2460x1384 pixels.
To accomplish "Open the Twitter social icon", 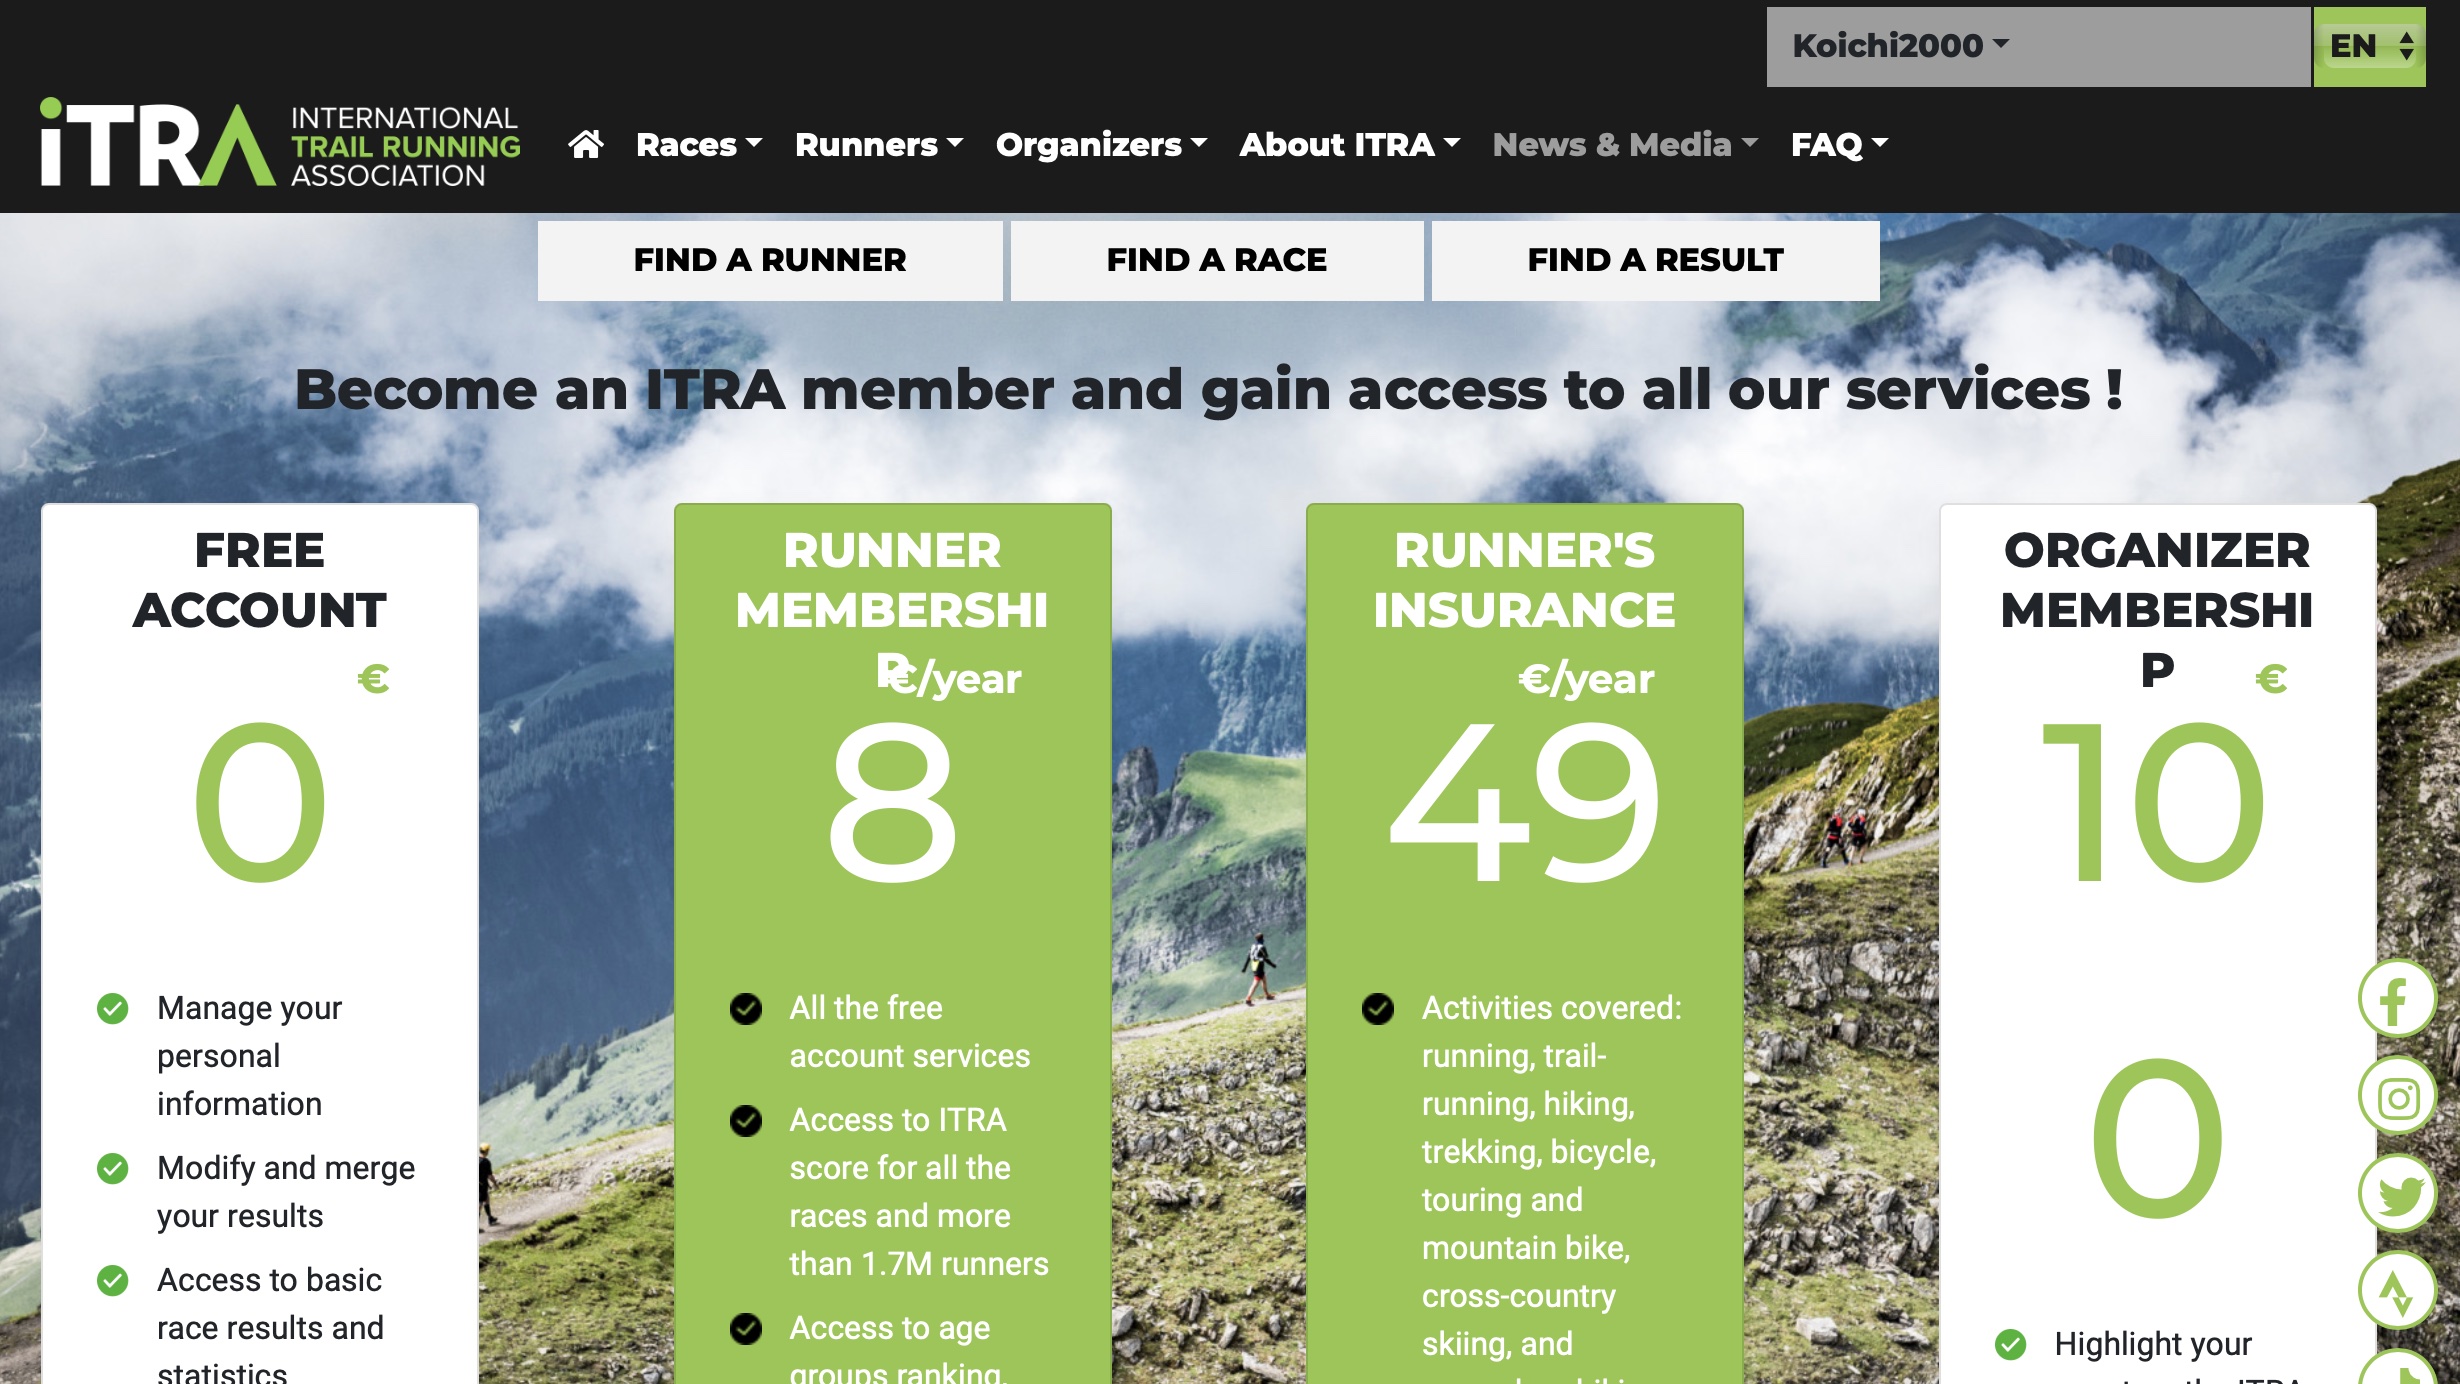I will [x=2396, y=1194].
